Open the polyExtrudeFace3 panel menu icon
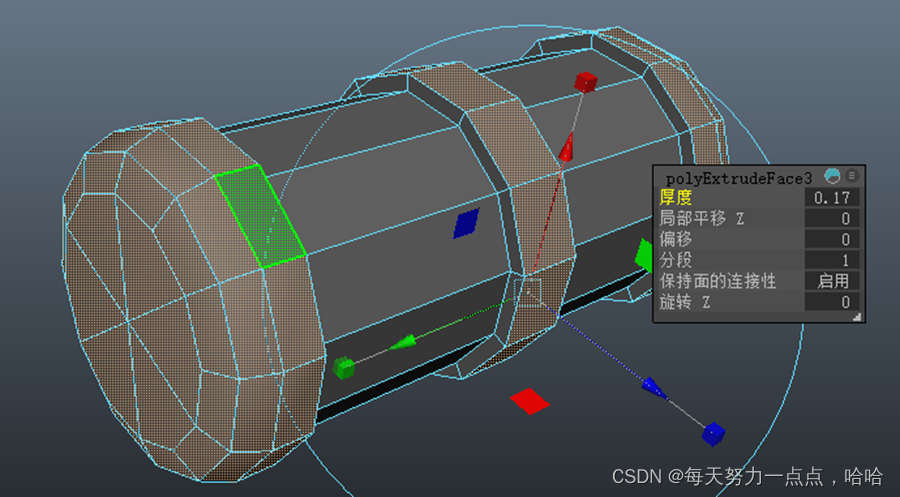Screen dimensions: 900x497 coord(852,176)
